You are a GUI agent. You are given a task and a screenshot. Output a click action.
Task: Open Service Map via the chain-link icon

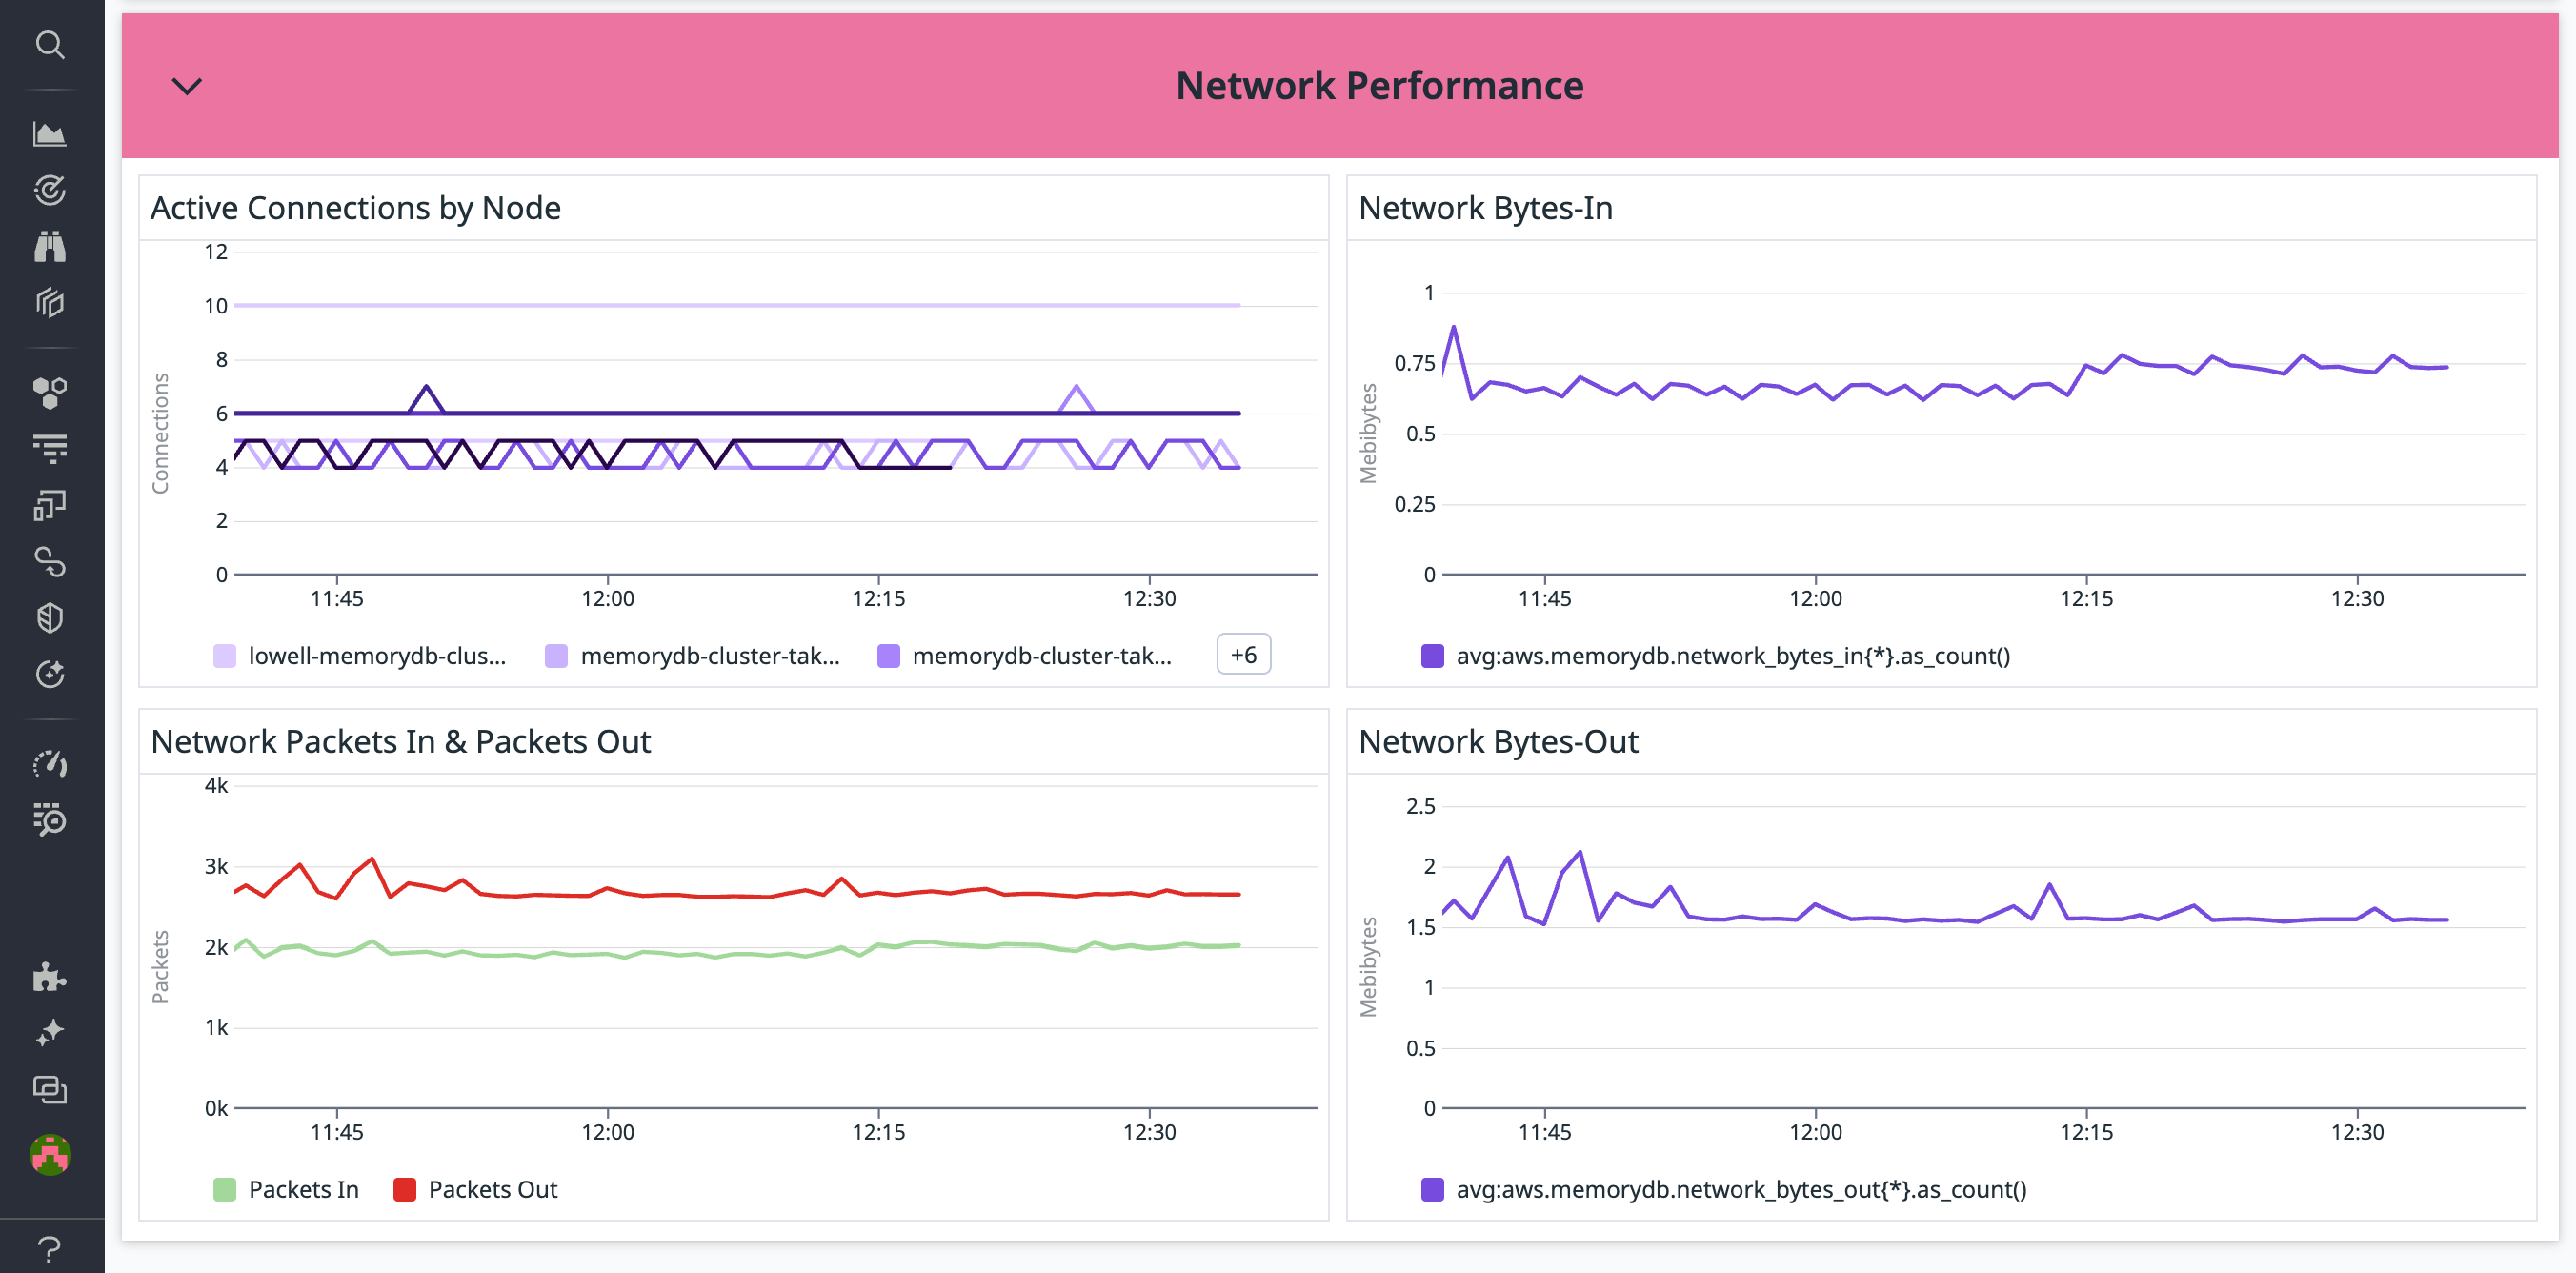pos(51,561)
